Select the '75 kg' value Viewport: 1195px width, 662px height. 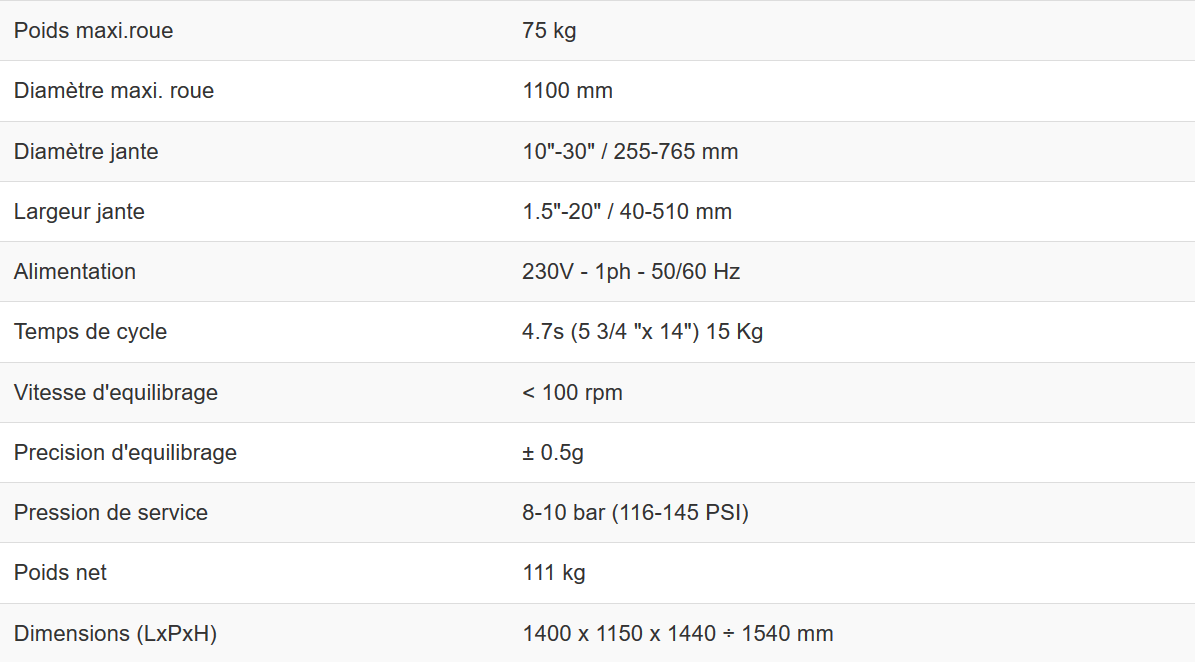(549, 31)
